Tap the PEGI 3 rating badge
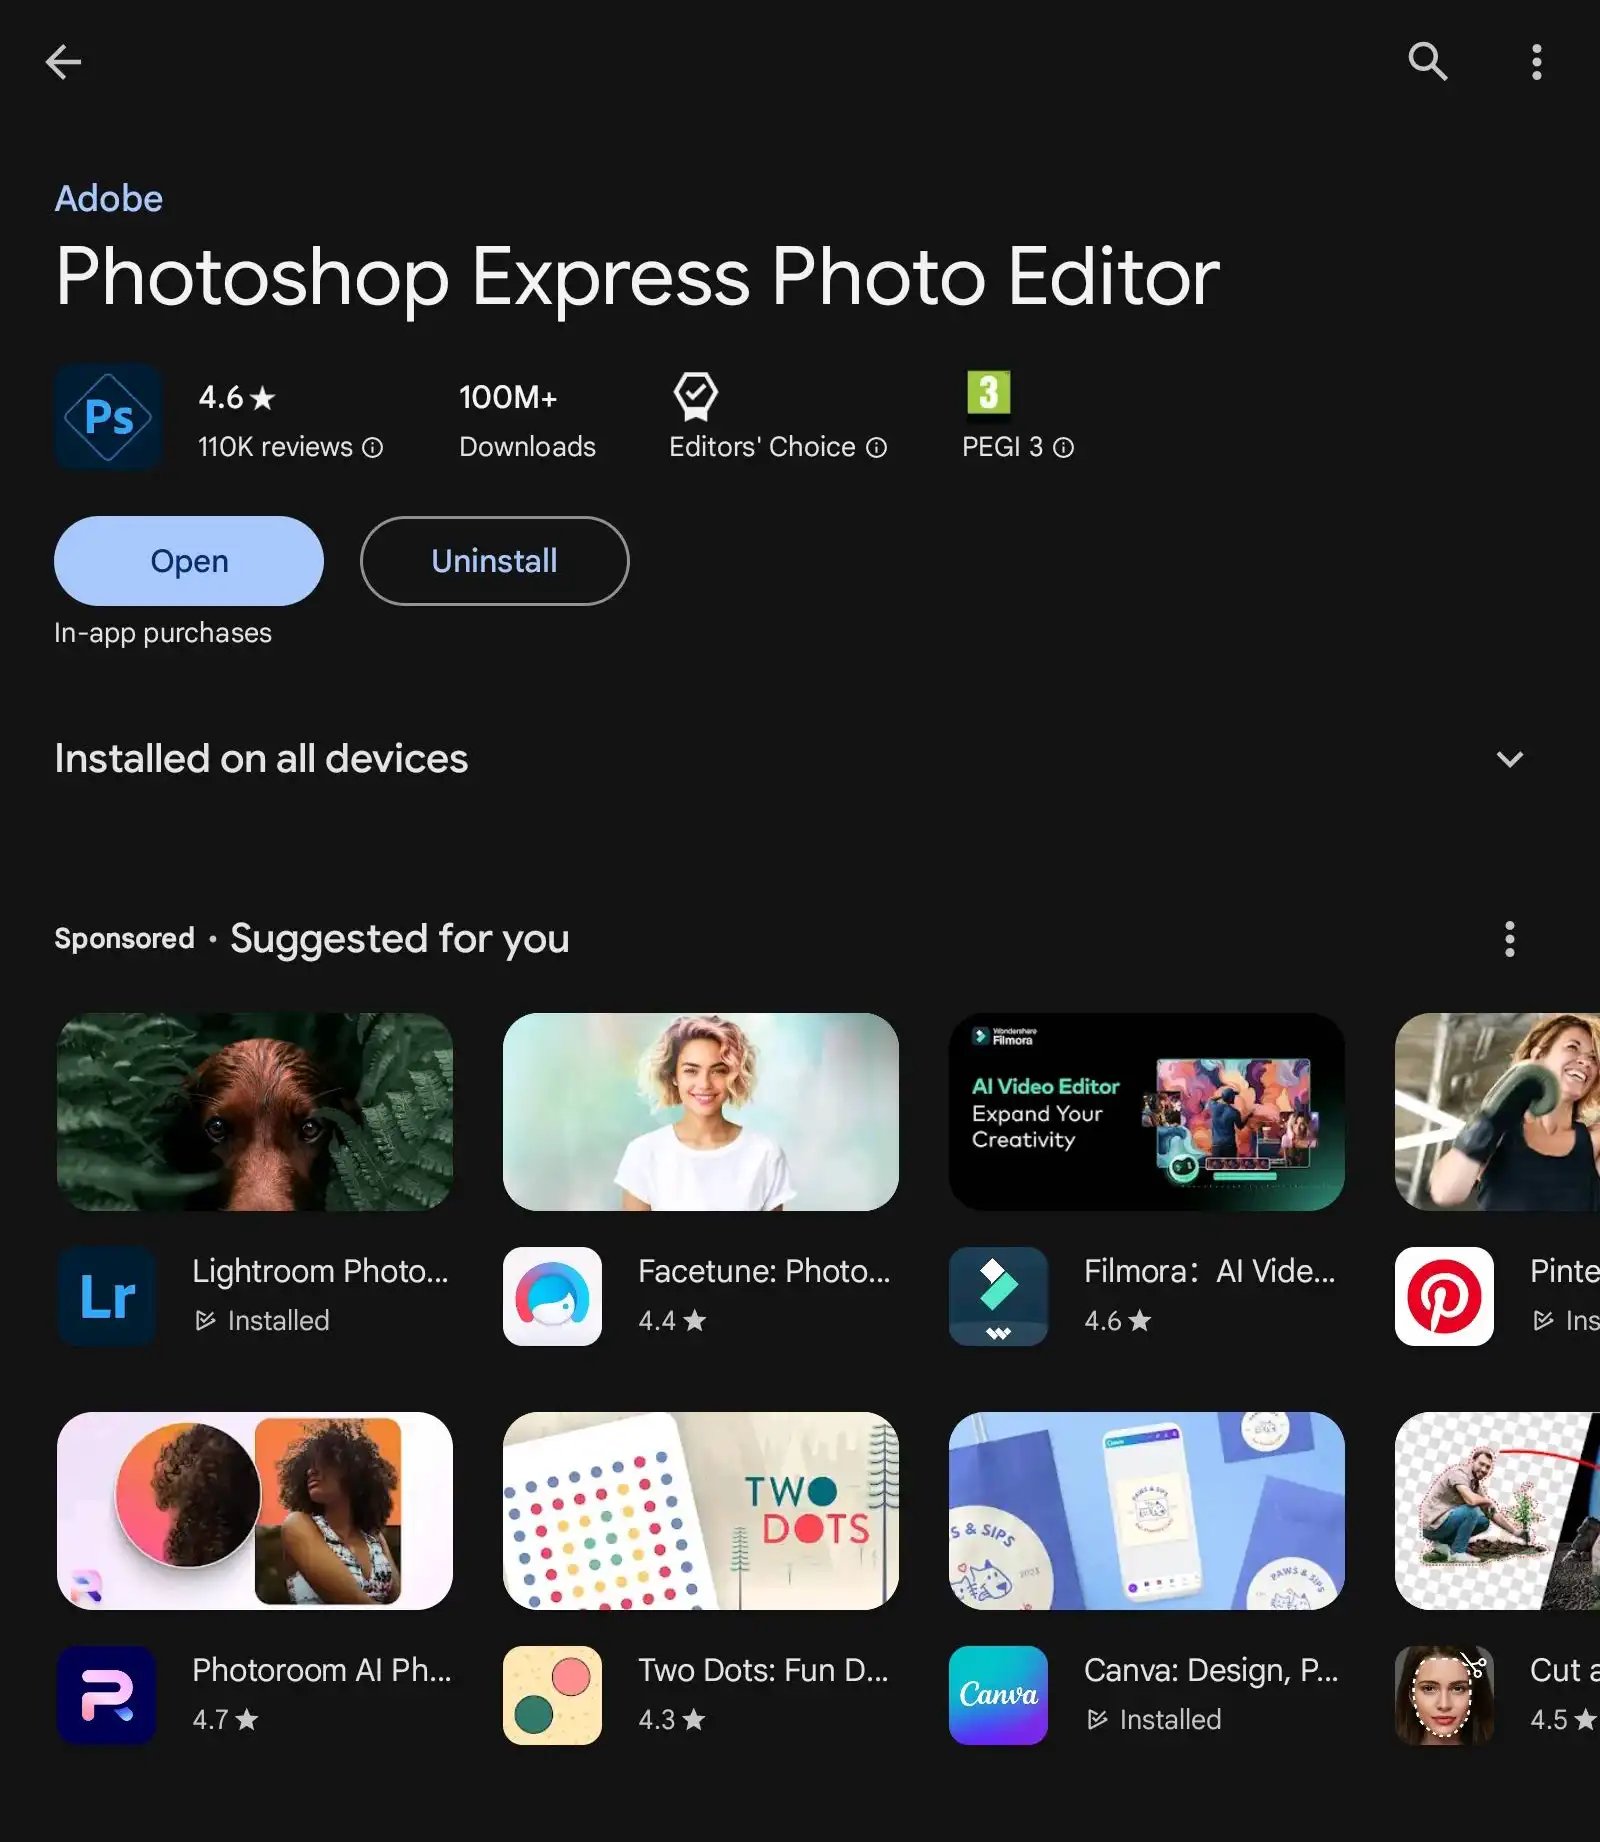Screen dimensions: 1600x1842 tap(988, 393)
